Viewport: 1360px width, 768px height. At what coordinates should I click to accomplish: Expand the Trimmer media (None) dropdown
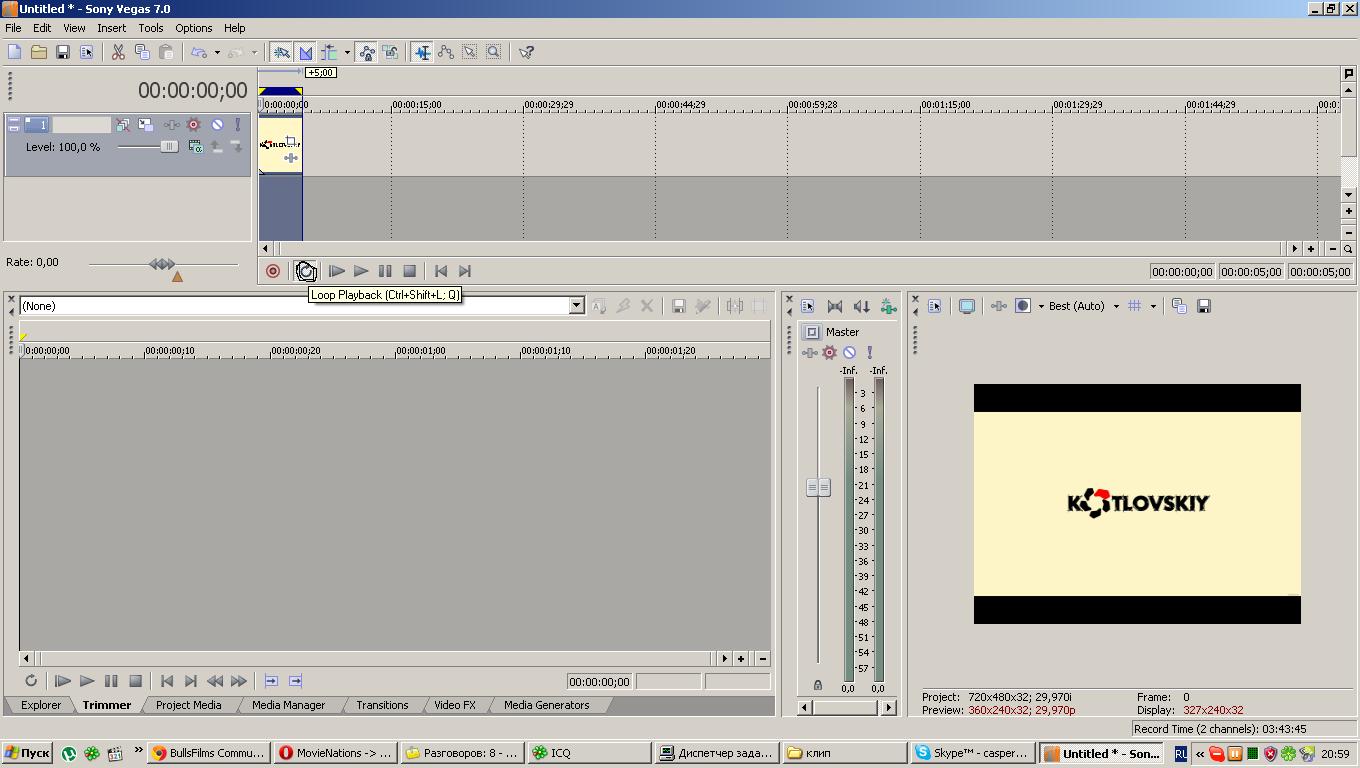coord(577,306)
